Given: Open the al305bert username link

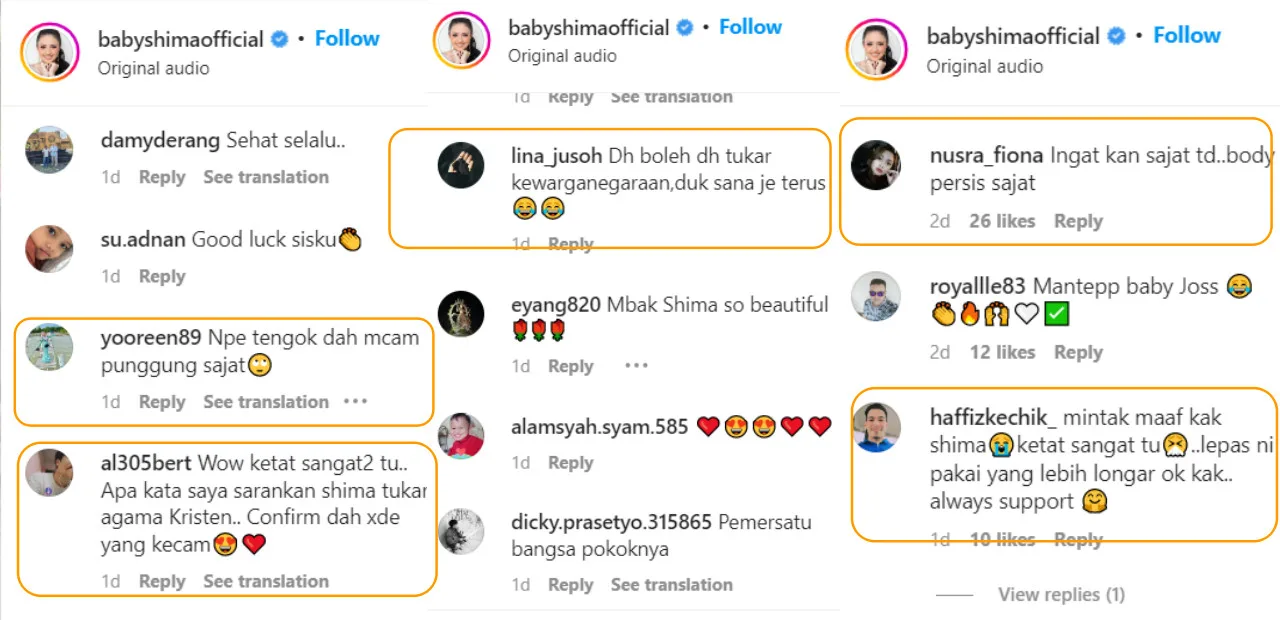Looking at the screenshot, I should 146,463.
